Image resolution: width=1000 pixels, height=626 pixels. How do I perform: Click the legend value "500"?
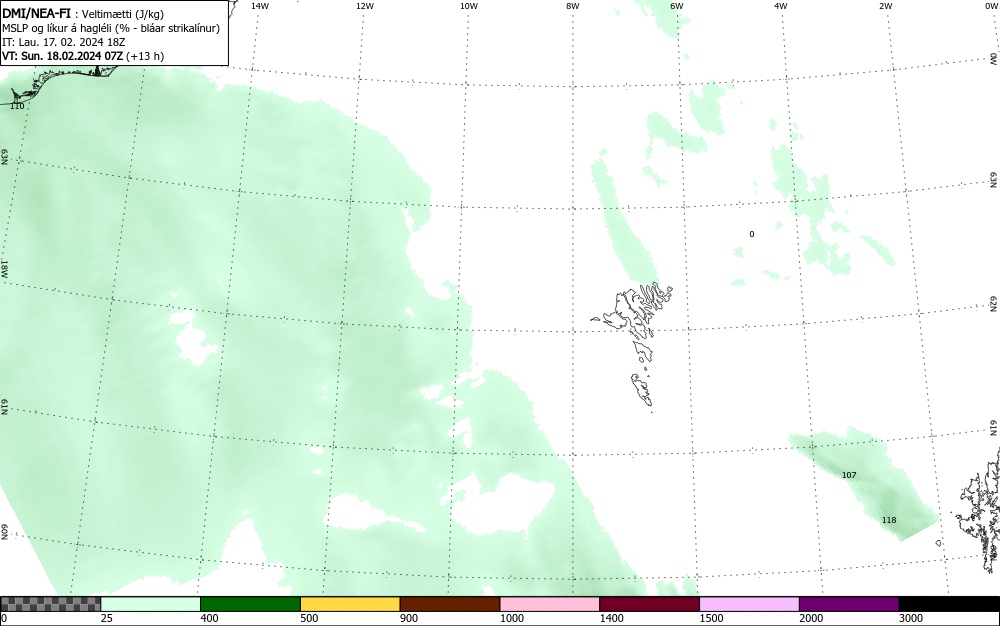[309, 618]
